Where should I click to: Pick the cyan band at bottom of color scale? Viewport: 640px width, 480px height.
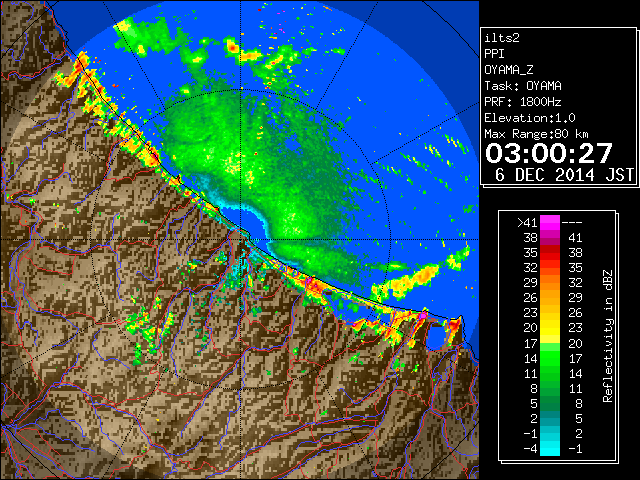point(550,449)
